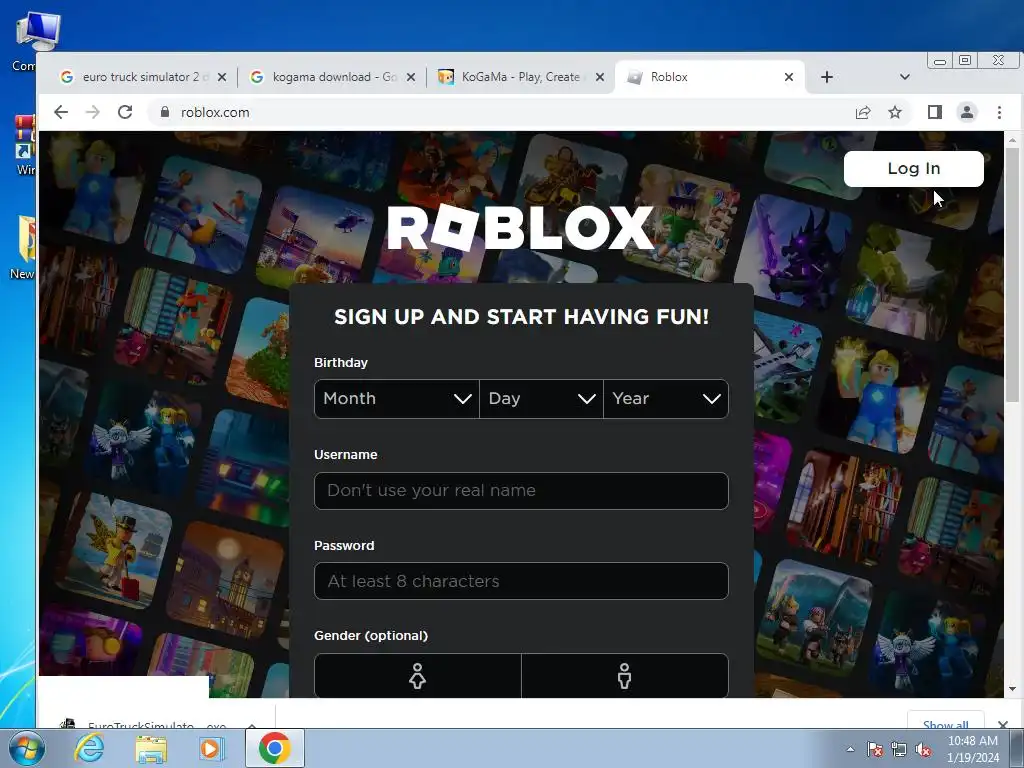Click the browser forward arrow

pos(93,112)
